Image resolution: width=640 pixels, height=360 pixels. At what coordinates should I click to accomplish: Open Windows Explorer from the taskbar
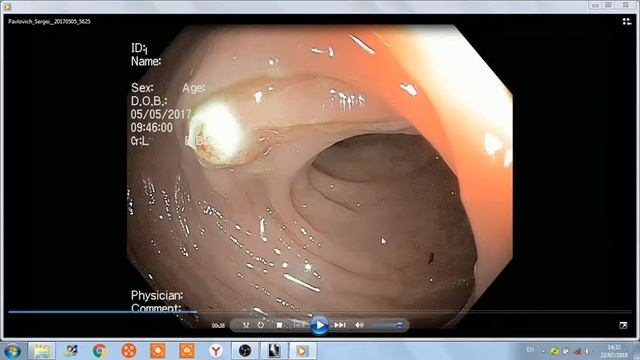point(41,351)
